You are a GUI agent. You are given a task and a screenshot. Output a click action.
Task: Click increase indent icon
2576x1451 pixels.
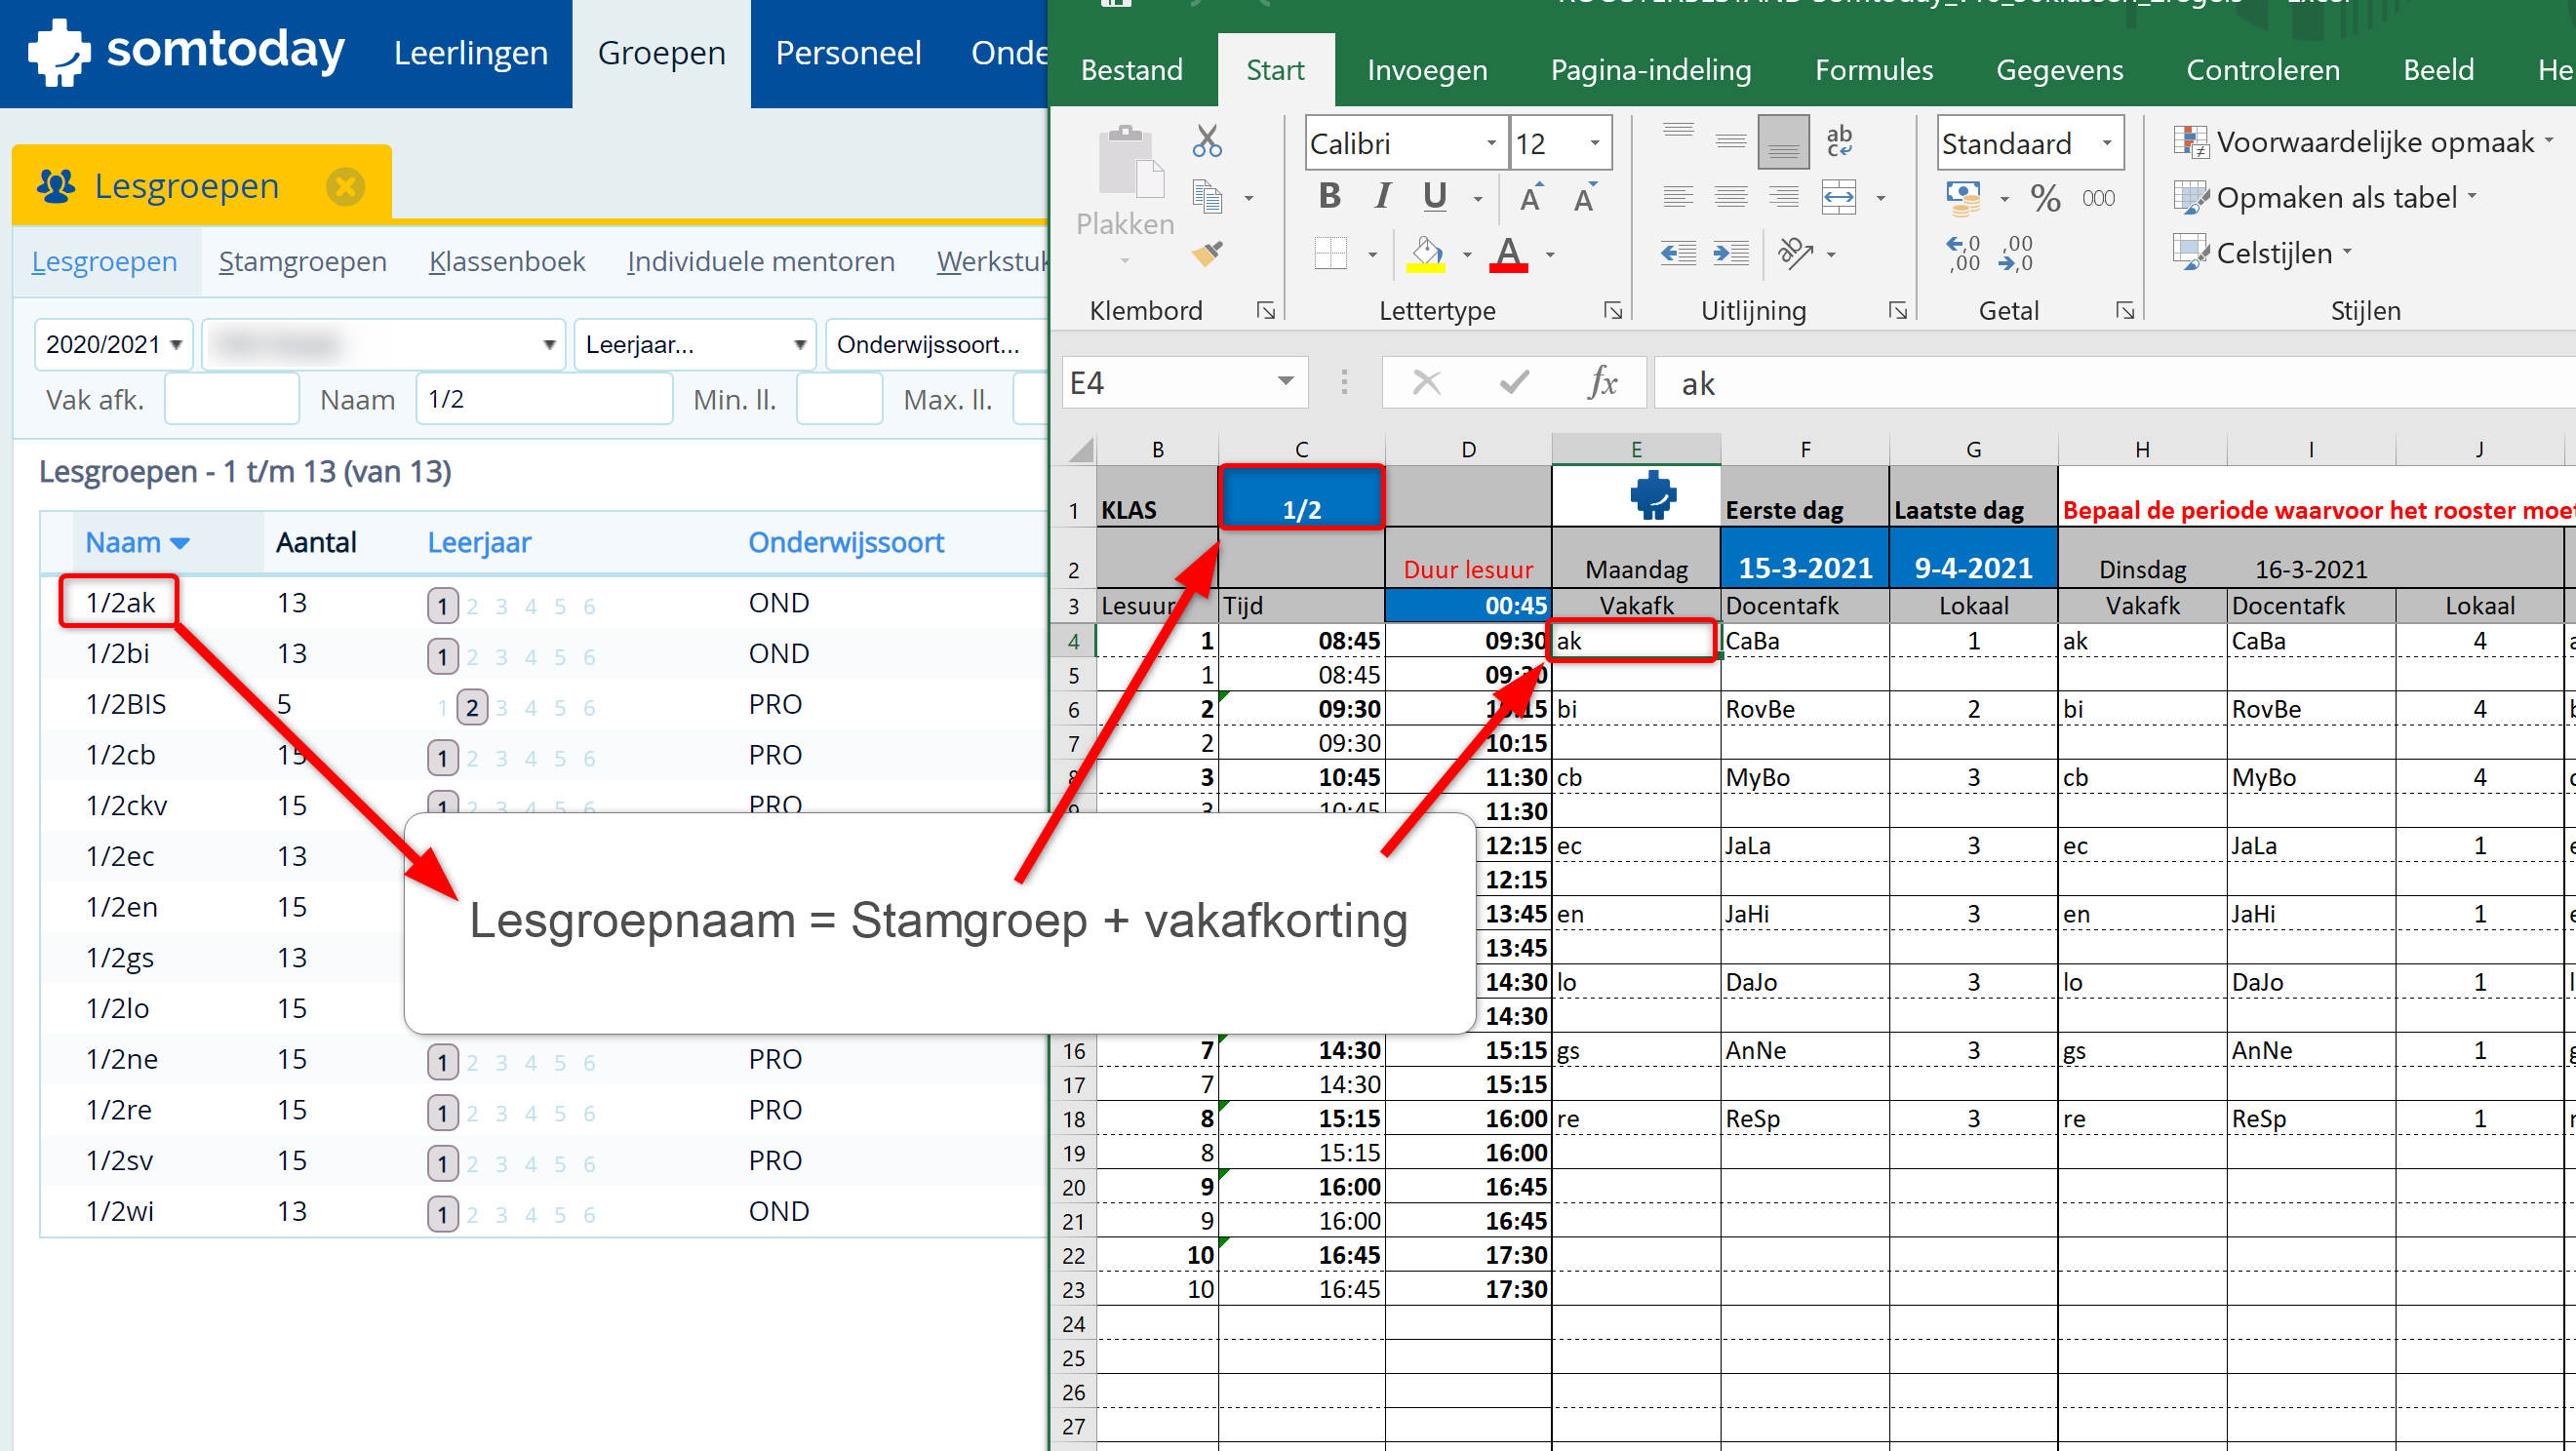click(1731, 253)
